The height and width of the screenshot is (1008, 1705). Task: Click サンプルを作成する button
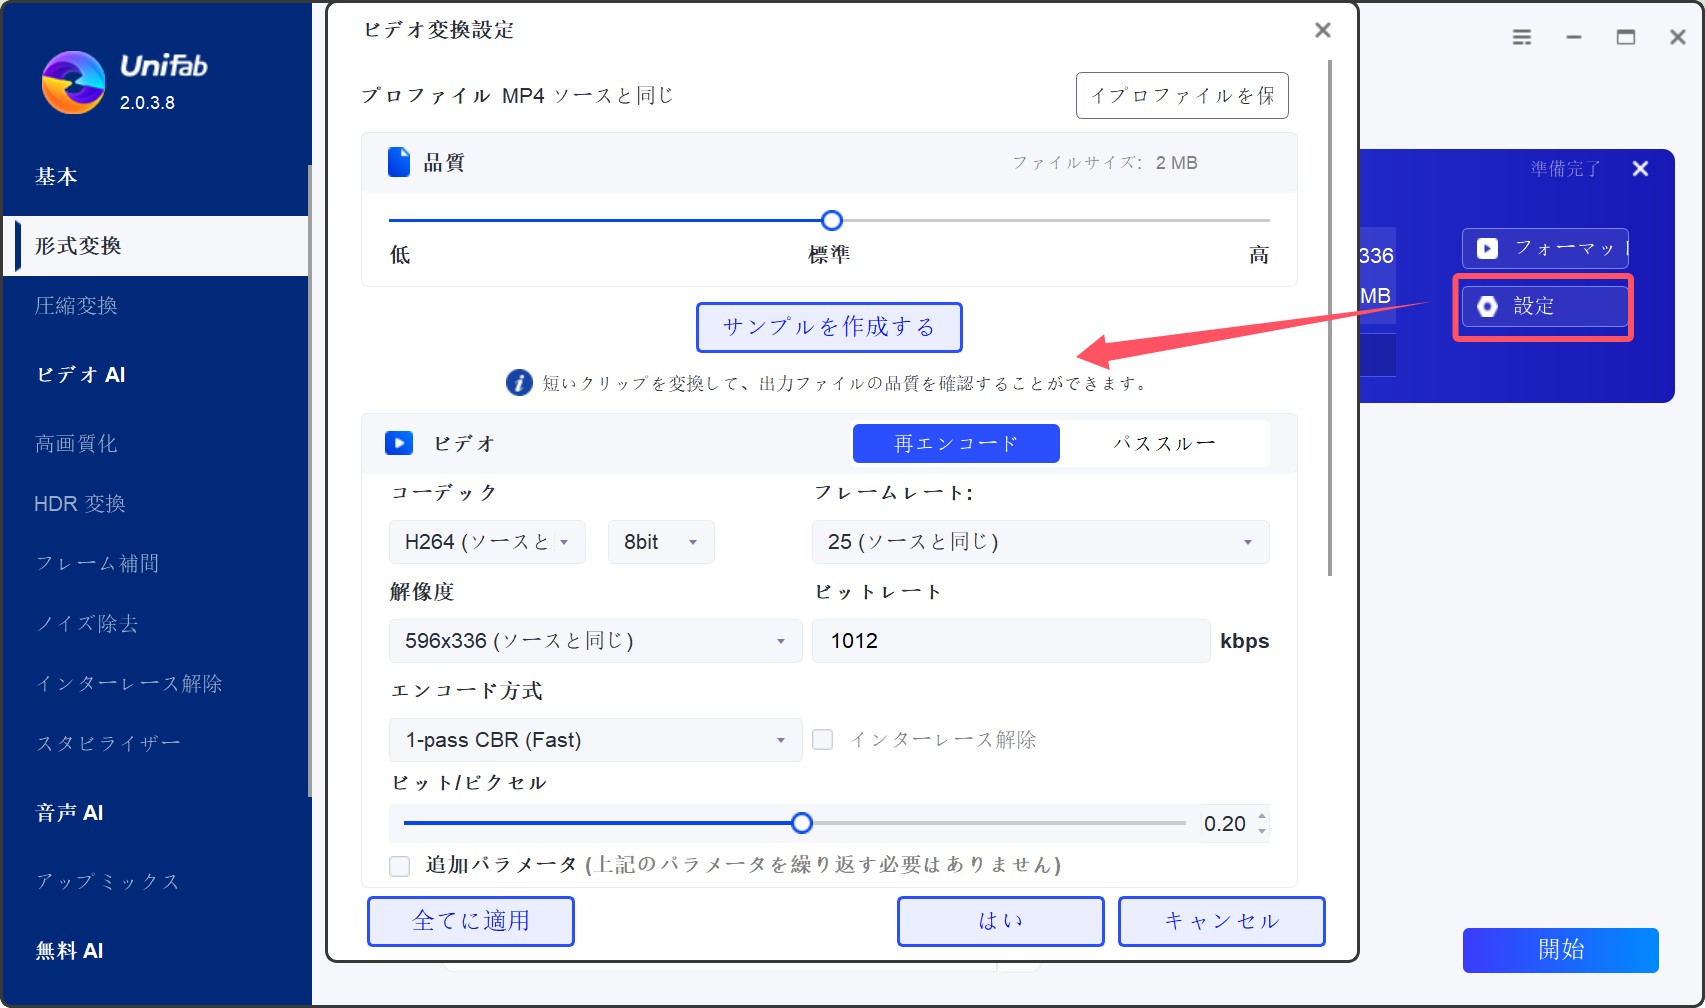coord(829,327)
